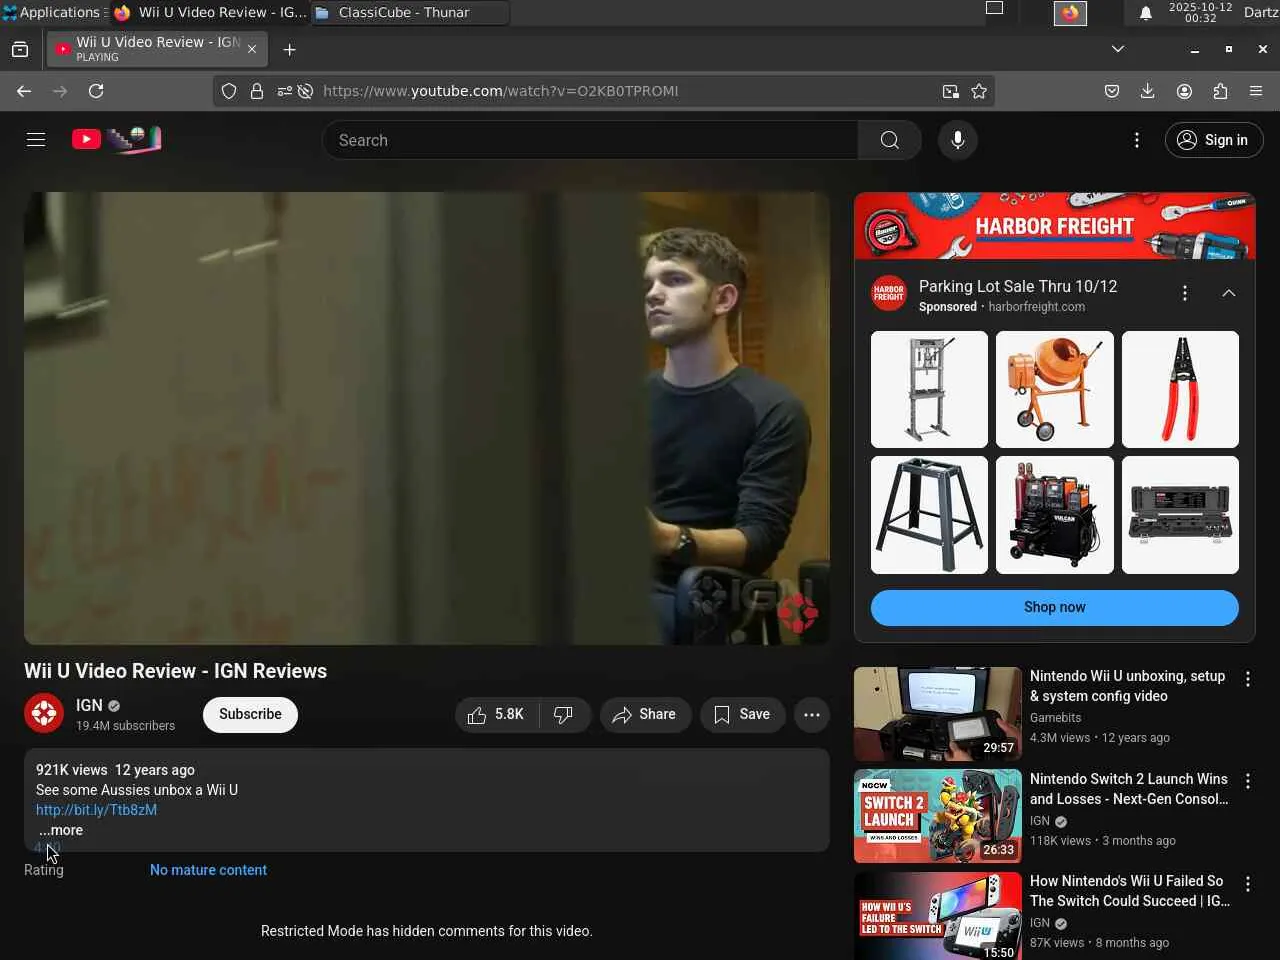Select the black tool stand product
Image resolution: width=1280 pixels, height=960 pixels.
929,515
